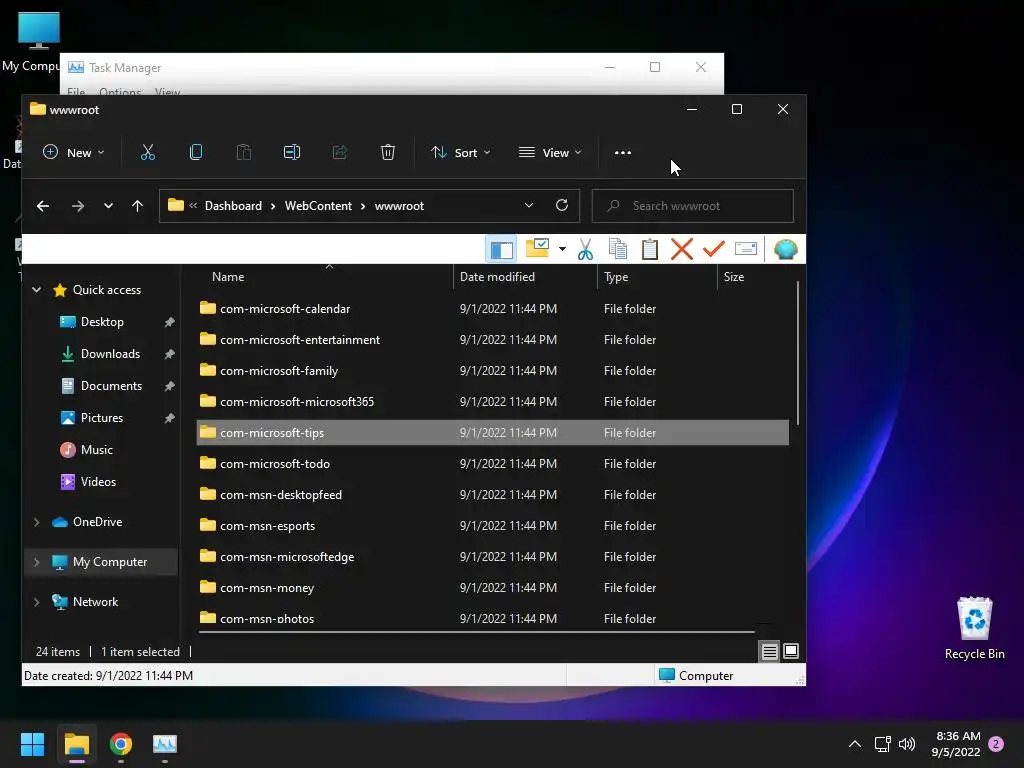Click the Search wwwroot field
The height and width of the screenshot is (768, 1024).
pos(693,206)
